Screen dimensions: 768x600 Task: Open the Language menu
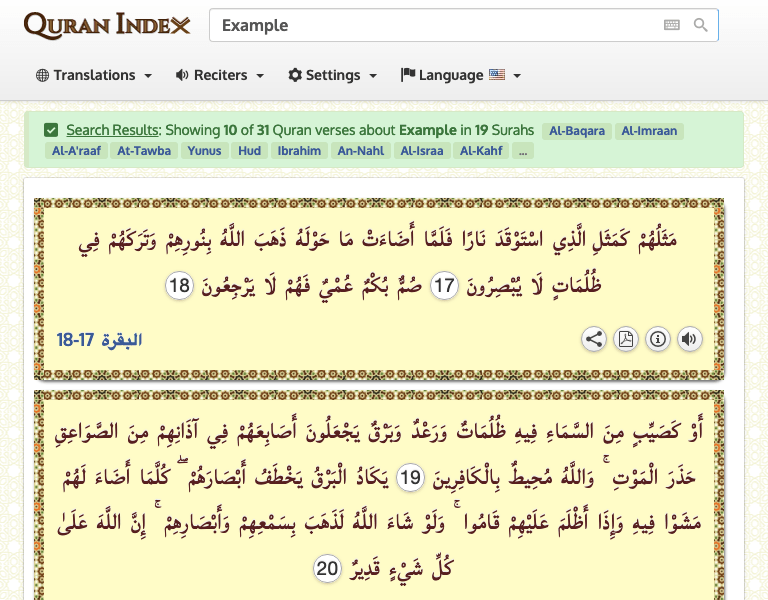coord(461,75)
